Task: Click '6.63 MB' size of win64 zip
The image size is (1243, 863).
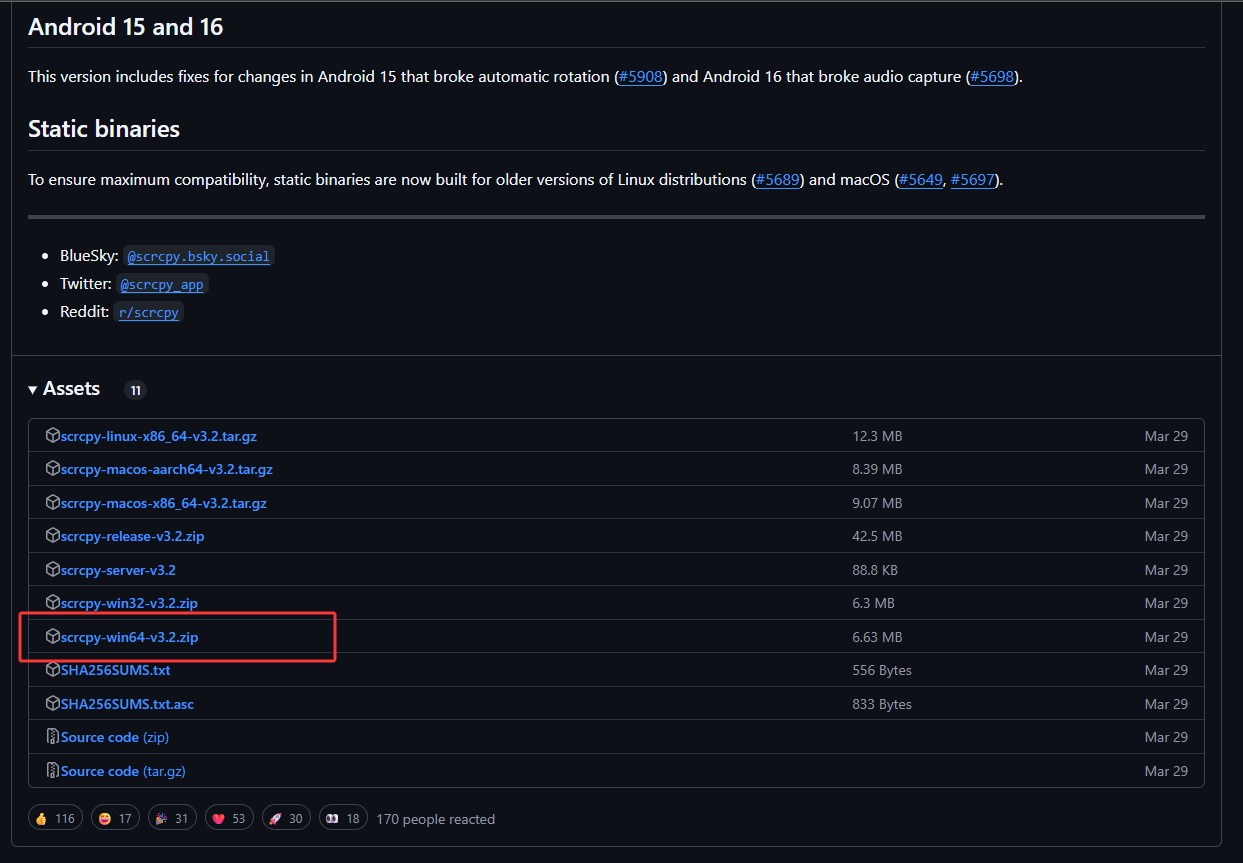Action: (x=877, y=637)
